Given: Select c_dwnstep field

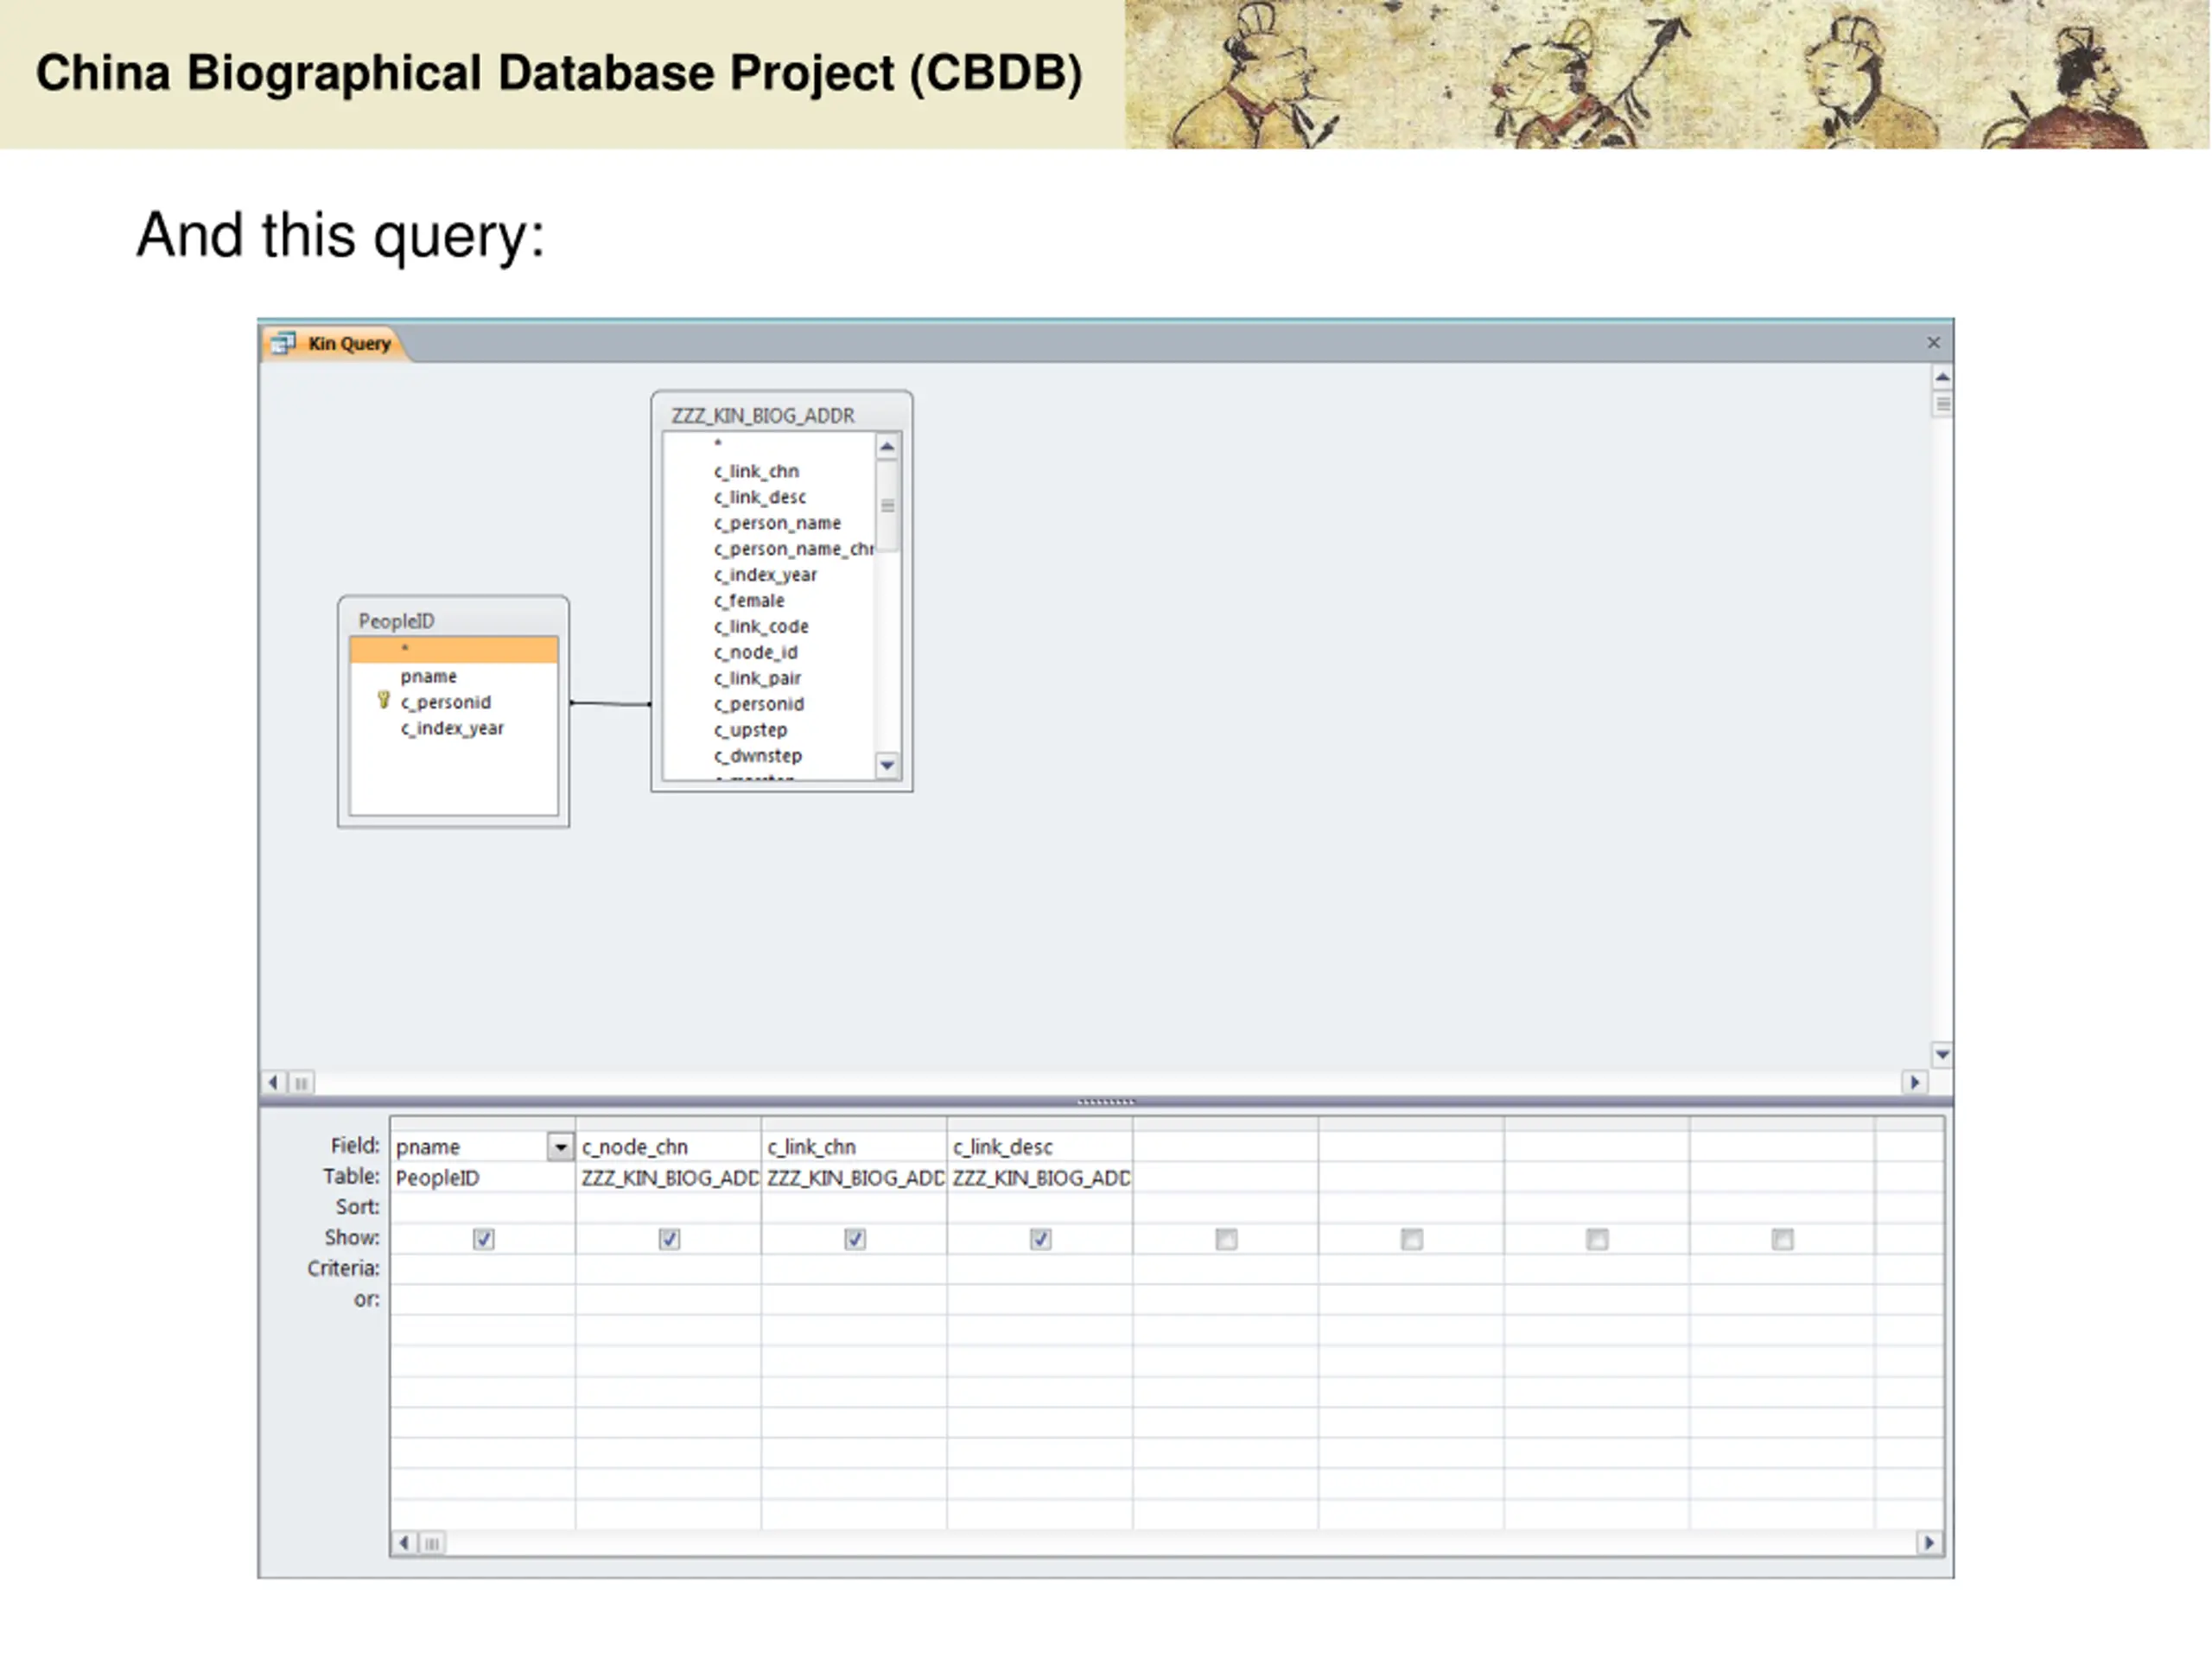Looking at the screenshot, I should coord(758,756).
